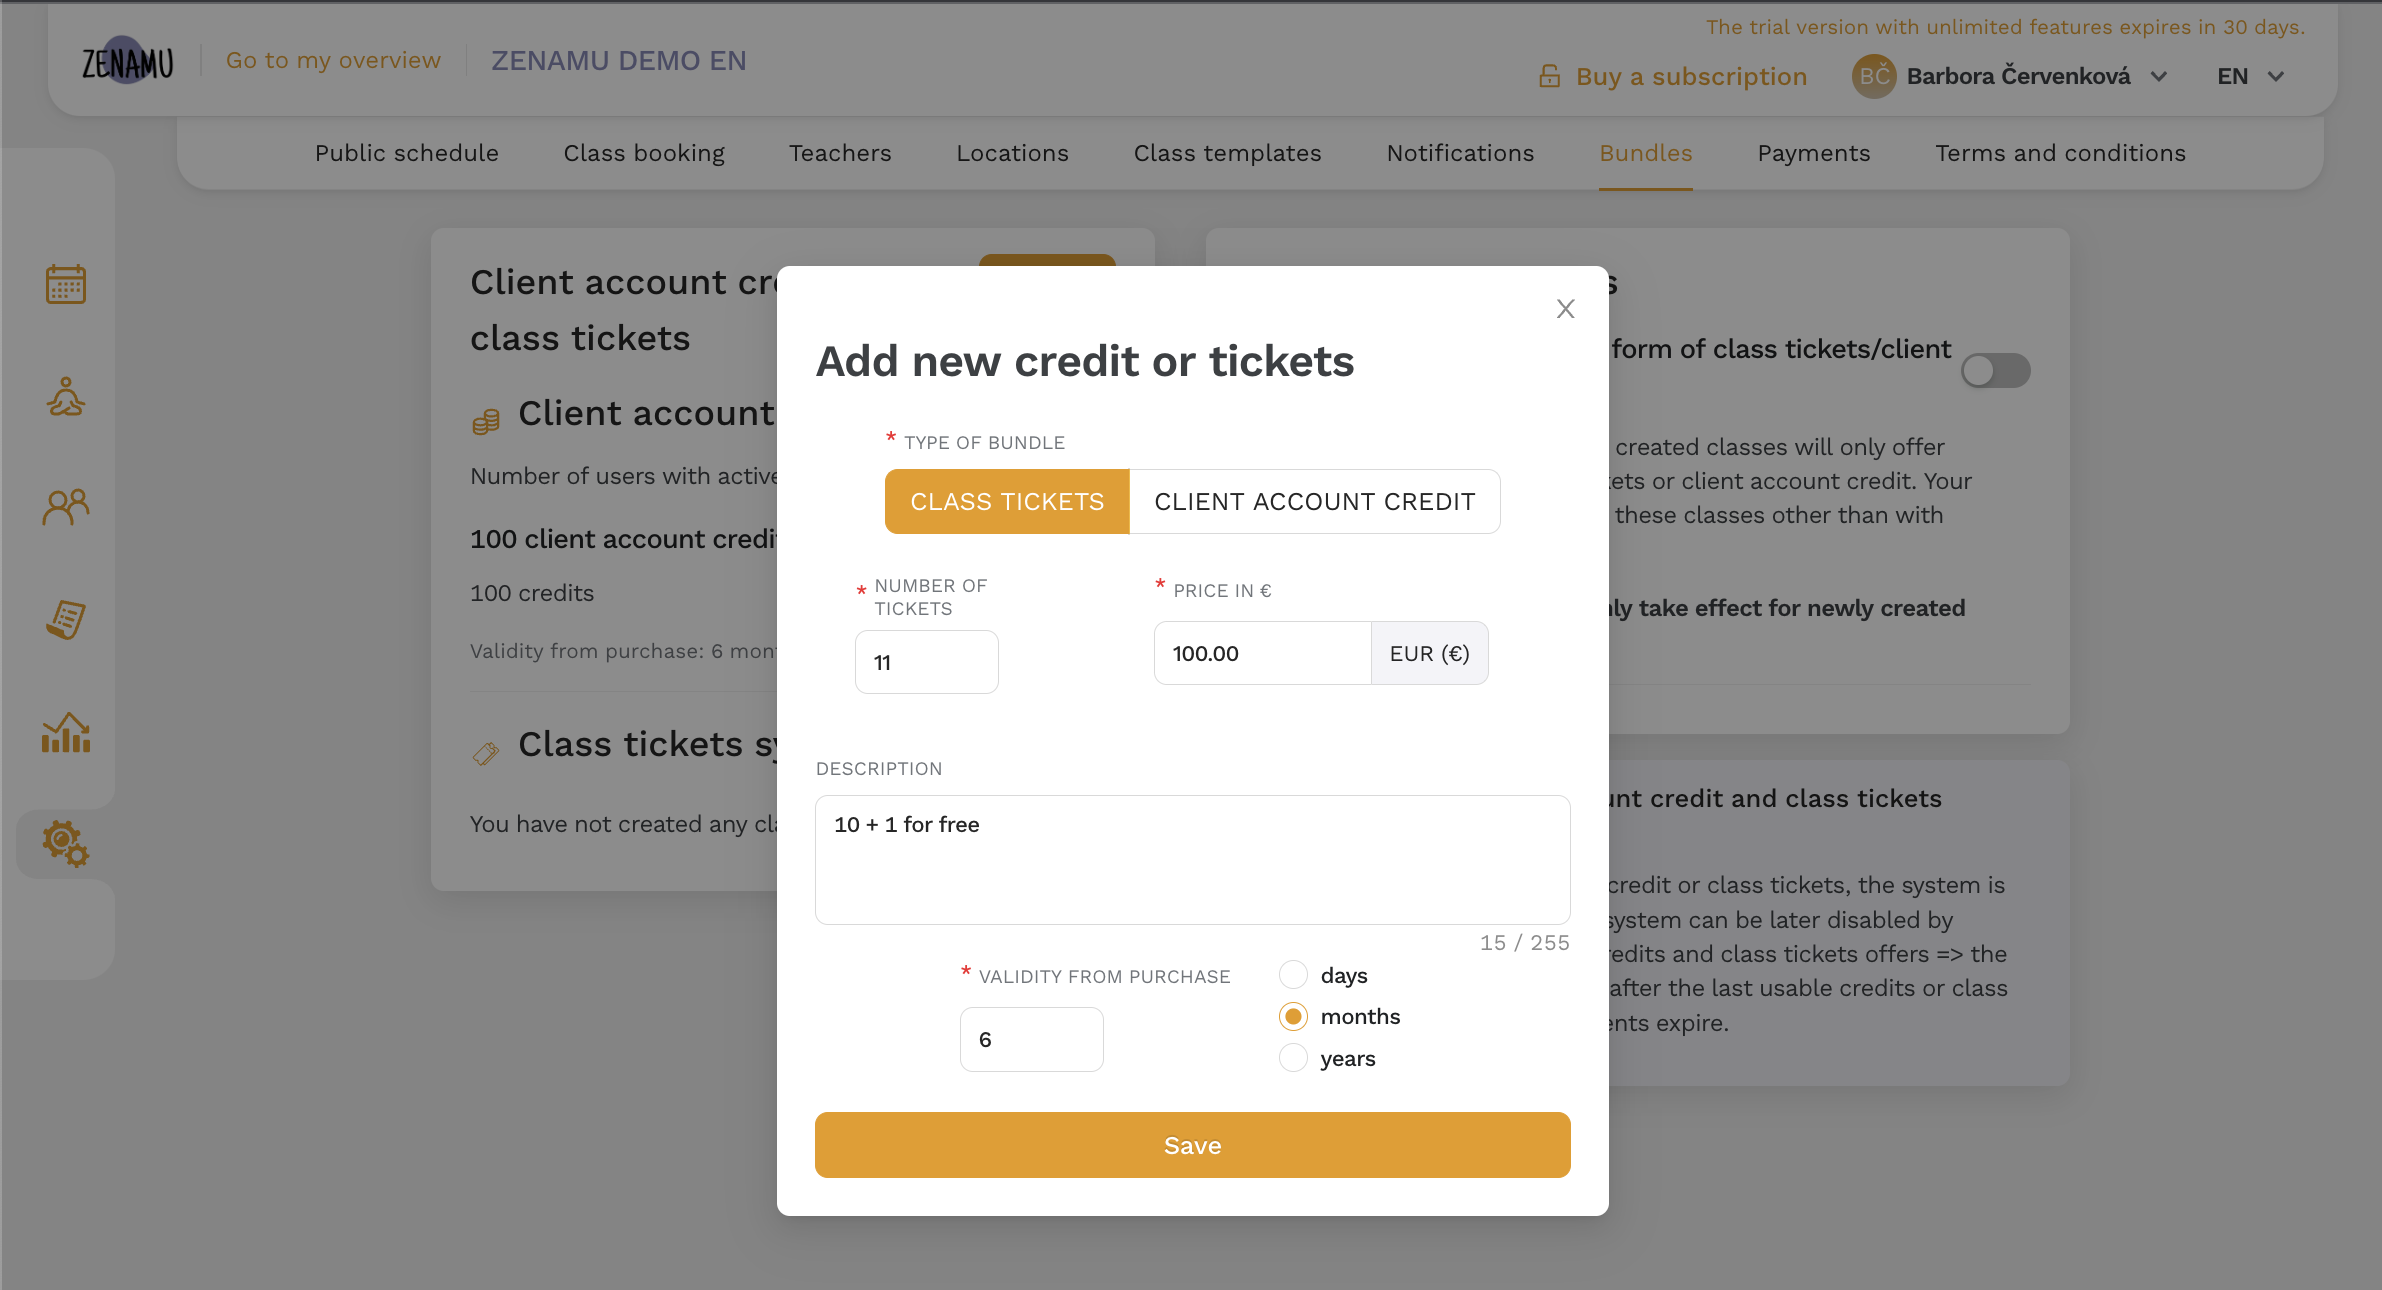
Task: Select CLIENT ACCOUNT CREDIT bundle type
Action: 1313,500
